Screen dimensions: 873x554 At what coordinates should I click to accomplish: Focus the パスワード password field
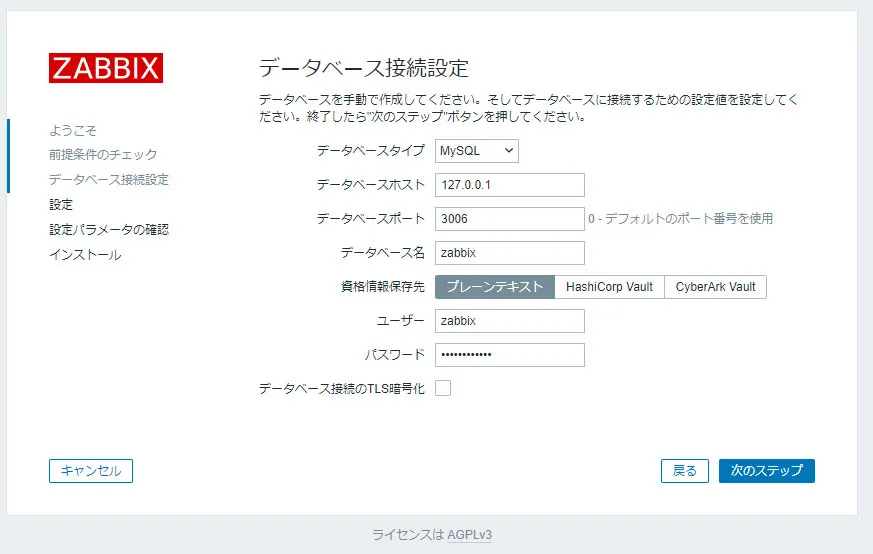coord(509,355)
